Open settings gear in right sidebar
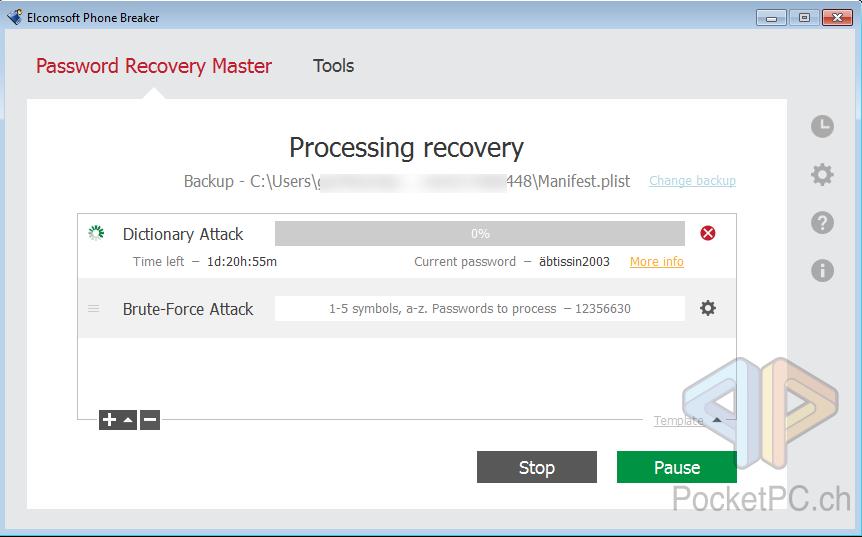The image size is (862, 537). pos(822,175)
